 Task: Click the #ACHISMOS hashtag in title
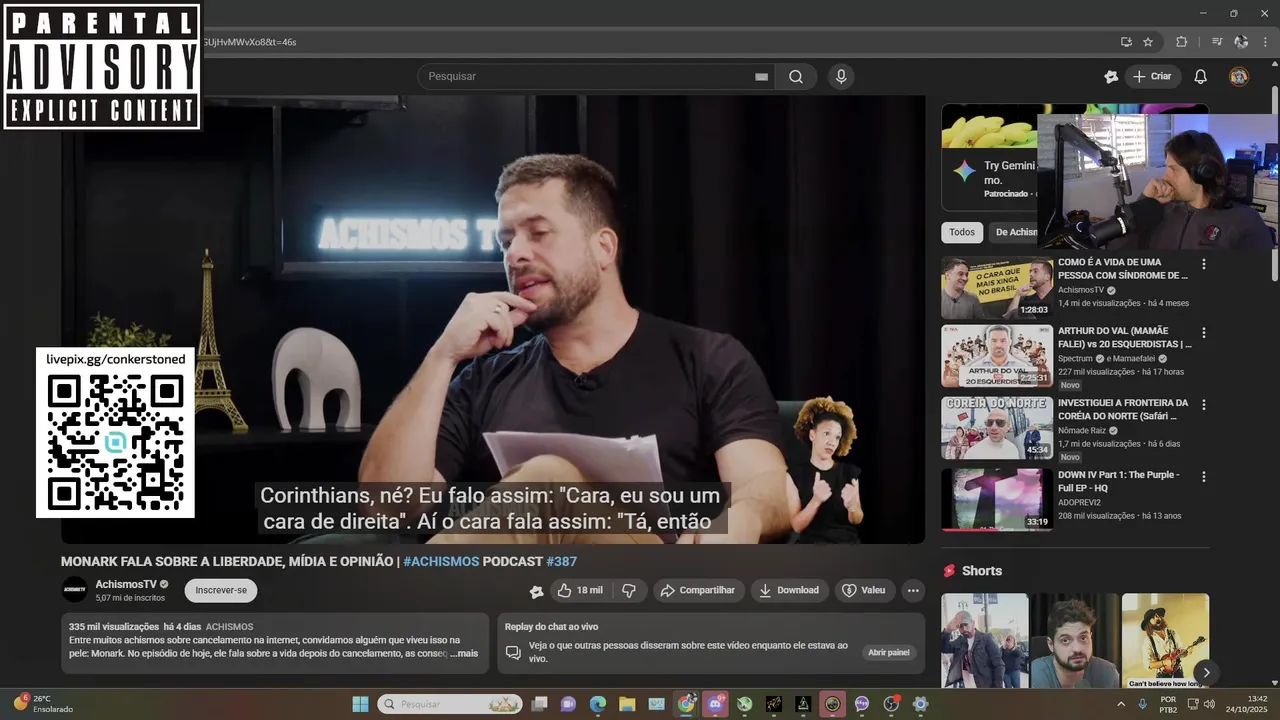(441, 561)
